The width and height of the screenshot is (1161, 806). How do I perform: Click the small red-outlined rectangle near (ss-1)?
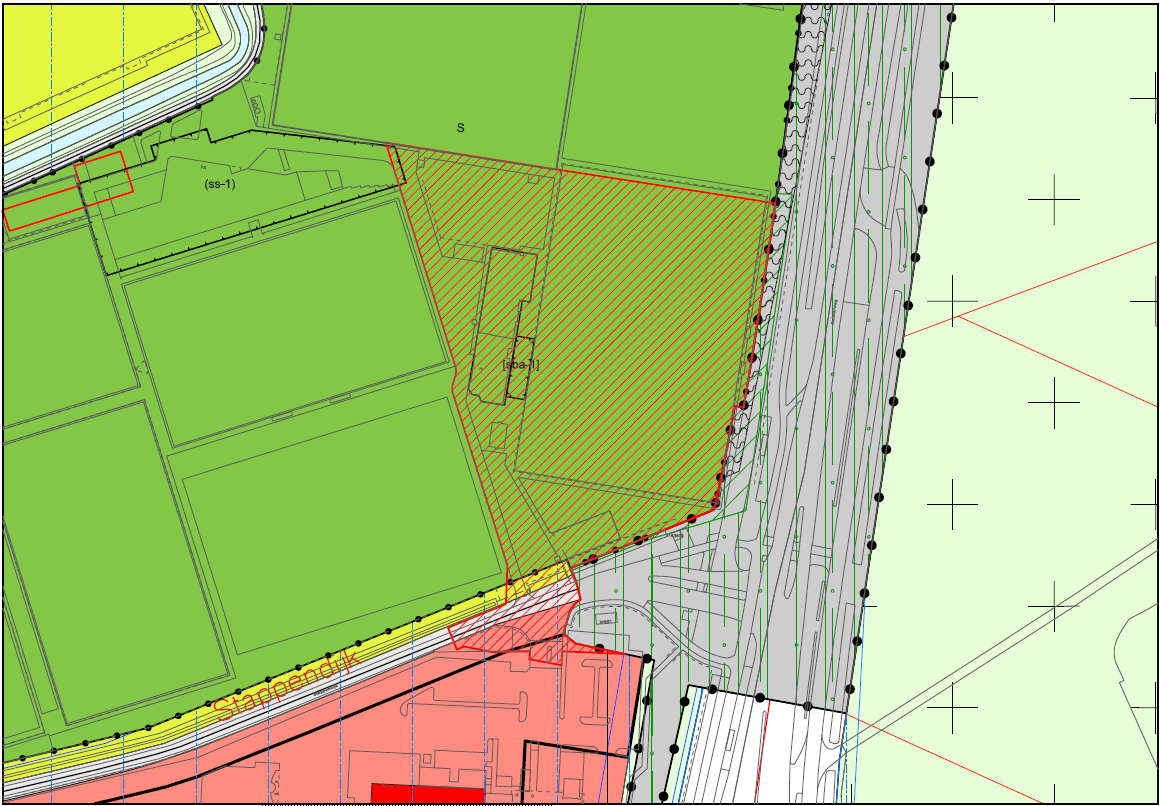[104, 174]
